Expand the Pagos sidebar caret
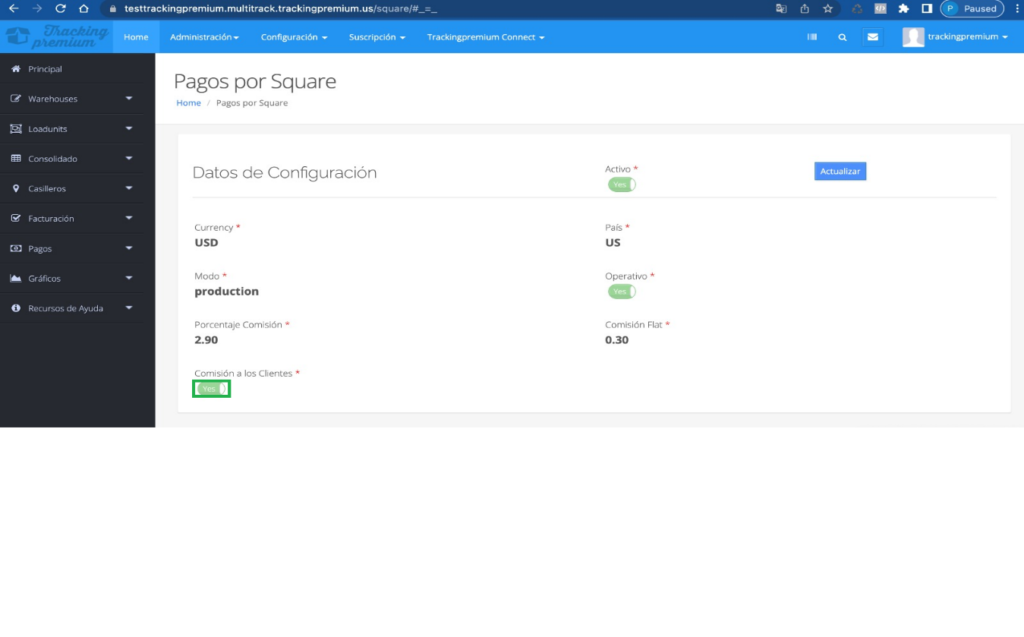 pos(129,248)
